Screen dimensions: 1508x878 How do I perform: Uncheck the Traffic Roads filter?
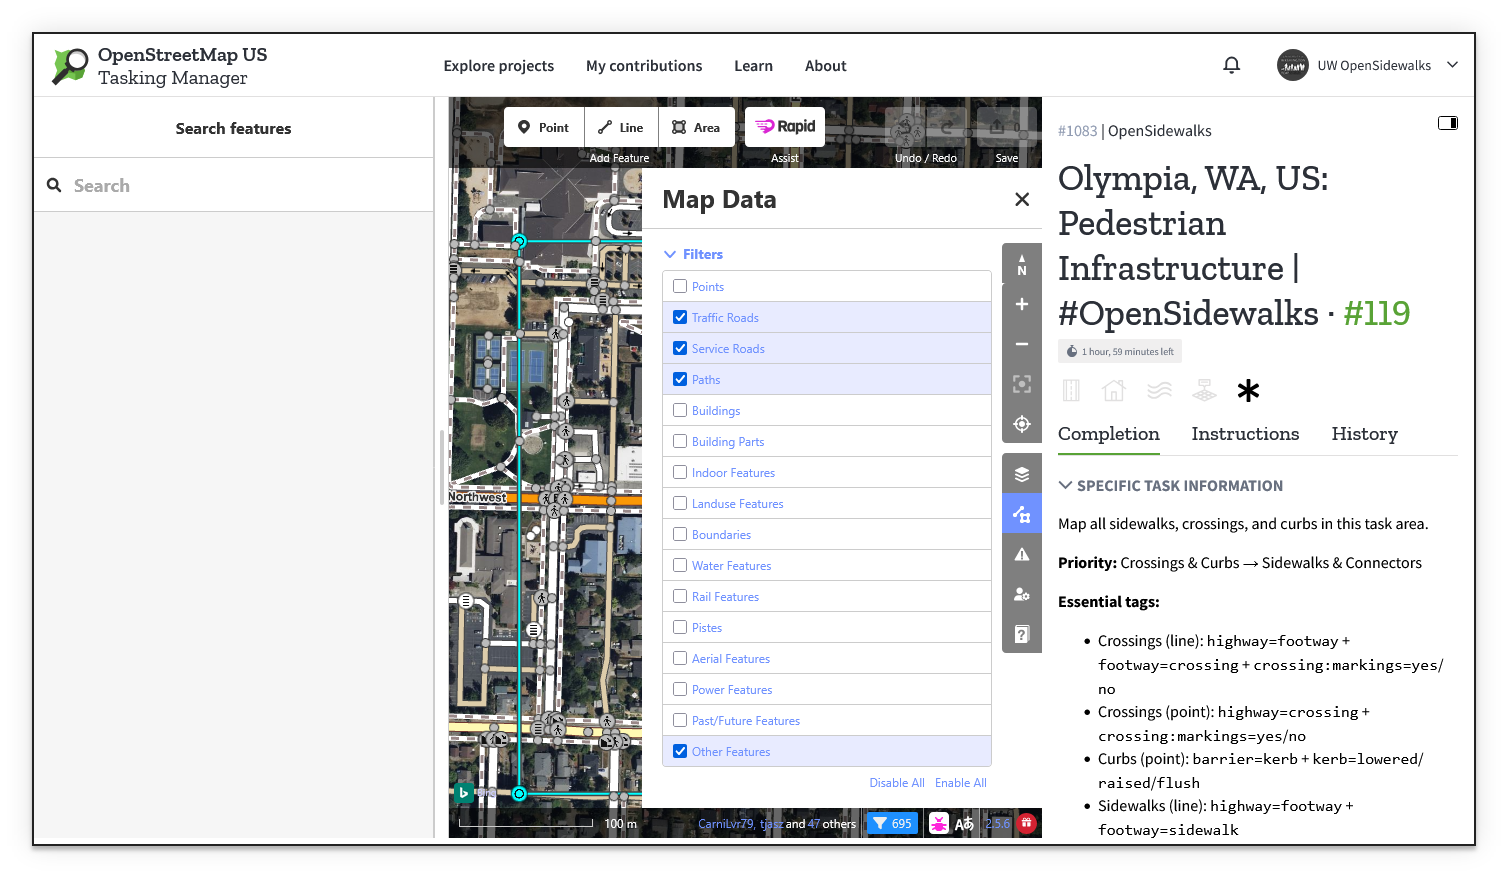click(681, 317)
